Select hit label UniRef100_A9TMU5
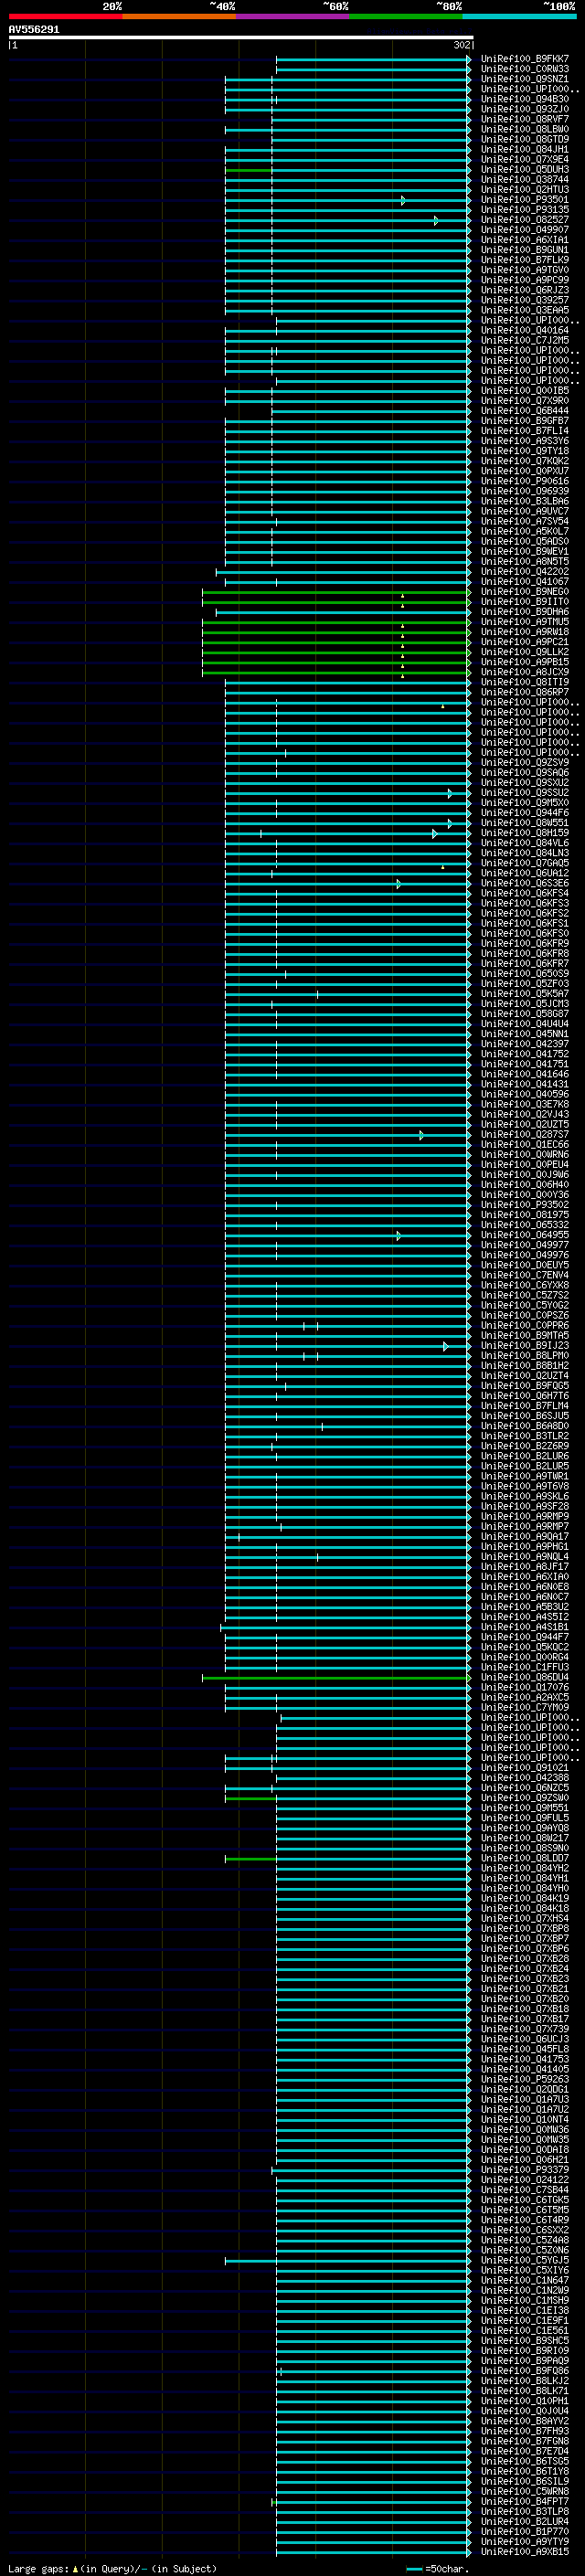This screenshot has width=585, height=2576. [525, 622]
